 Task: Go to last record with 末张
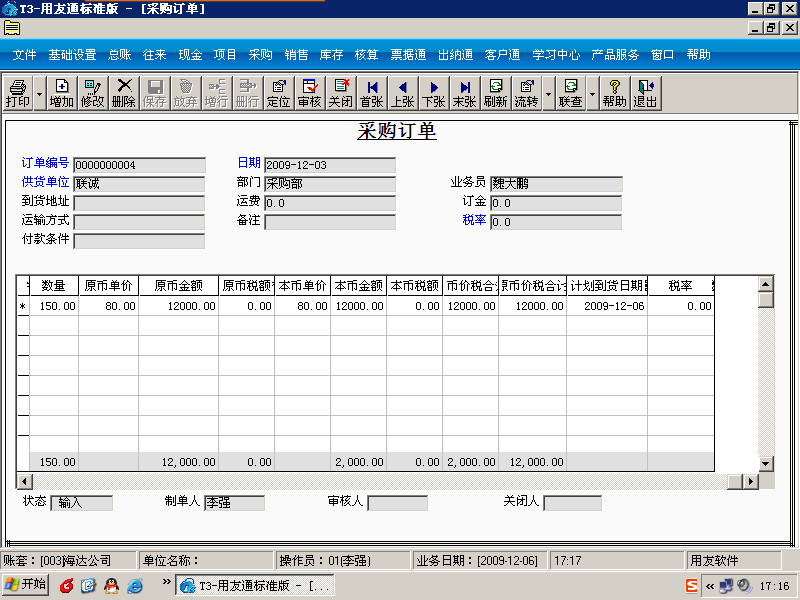coord(464,93)
